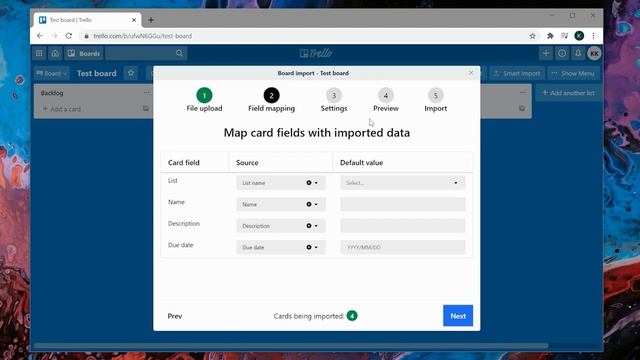Open Smart Import power-up button
The height and width of the screenshot is (360, 640).
(x=517, y=73)
